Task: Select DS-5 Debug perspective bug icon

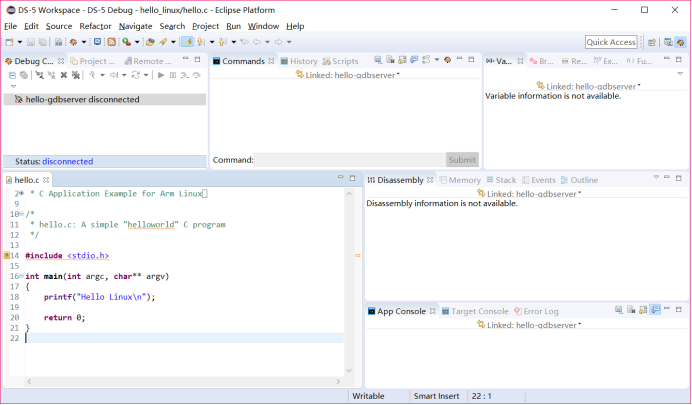Action: [x=681, y=42]
